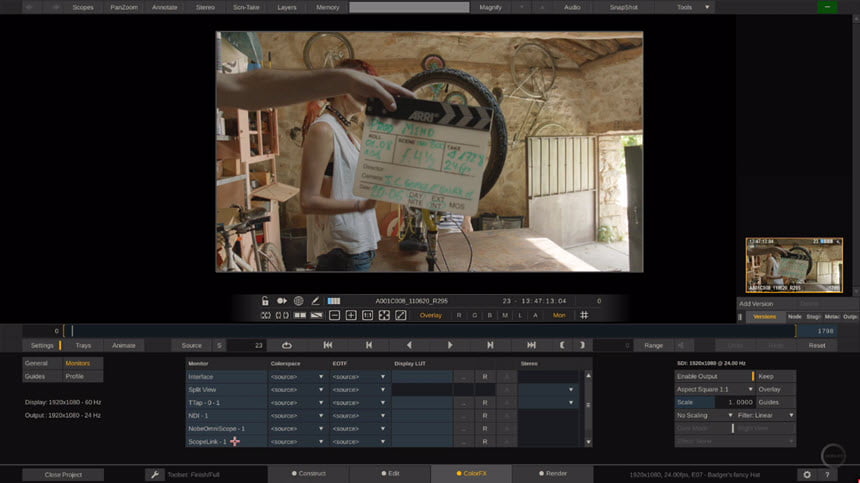
Task: Click the Reset button
Action: [x=817, y=345]
